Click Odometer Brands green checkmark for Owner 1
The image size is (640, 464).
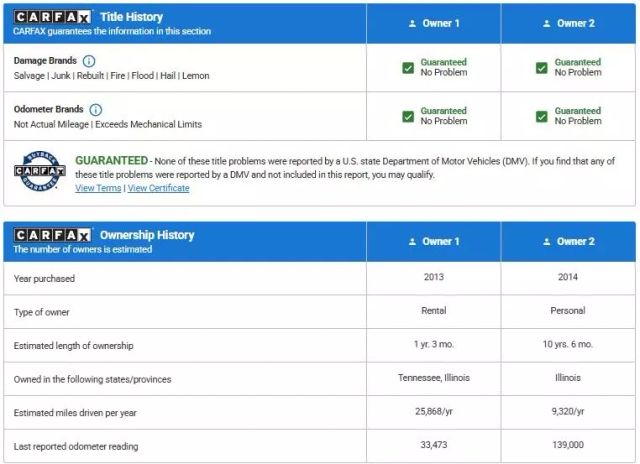pyautogui.click(x=408, y=117)
